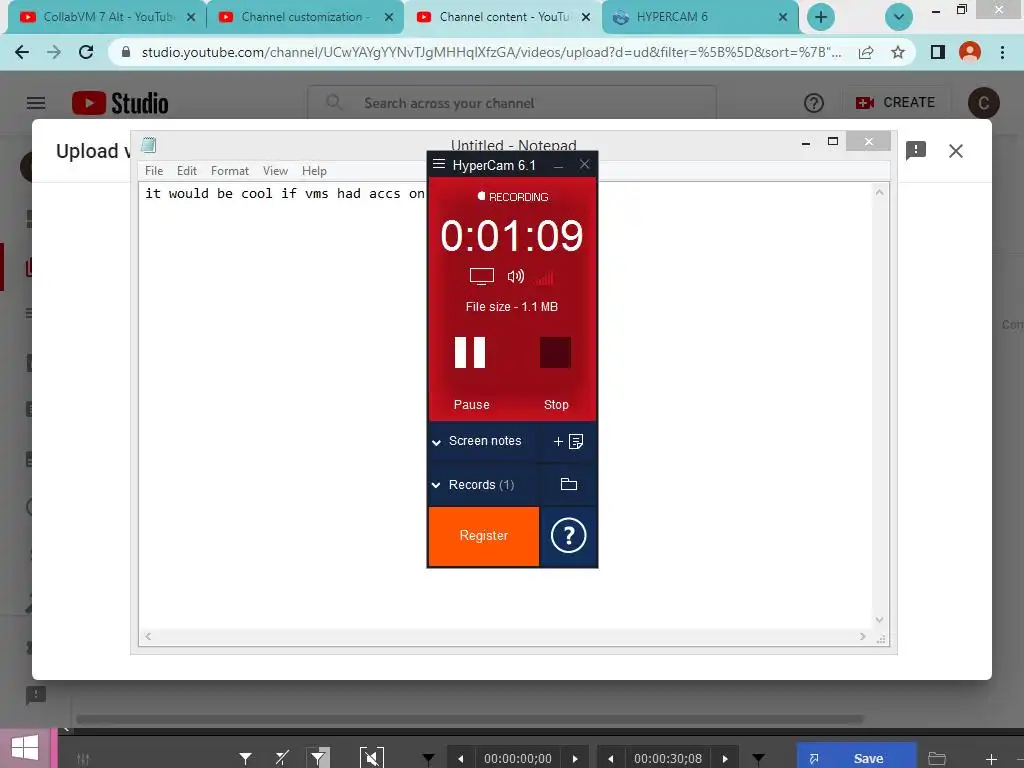
Task: Open the HyperCam hamburger menu
Action: click(439, 165)
